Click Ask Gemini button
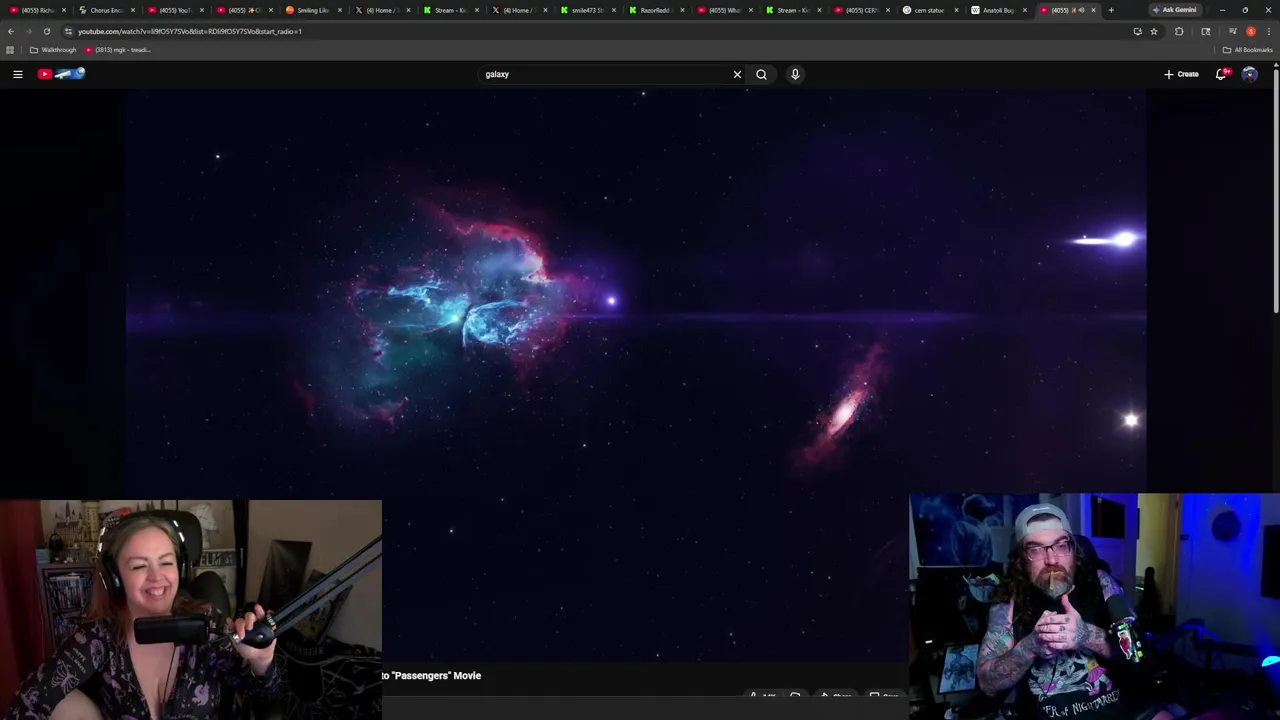Screen dimensions: 1280x720 pos(1174,10)
